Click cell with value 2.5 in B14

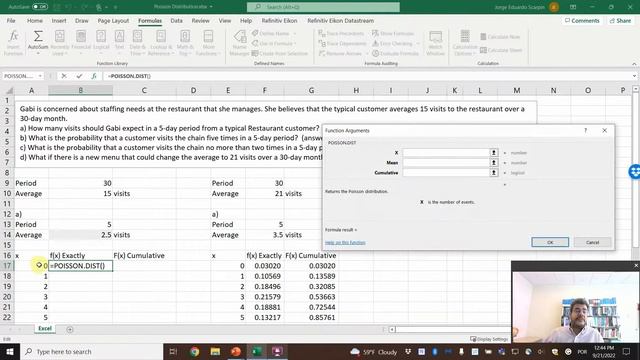(80, 235)
